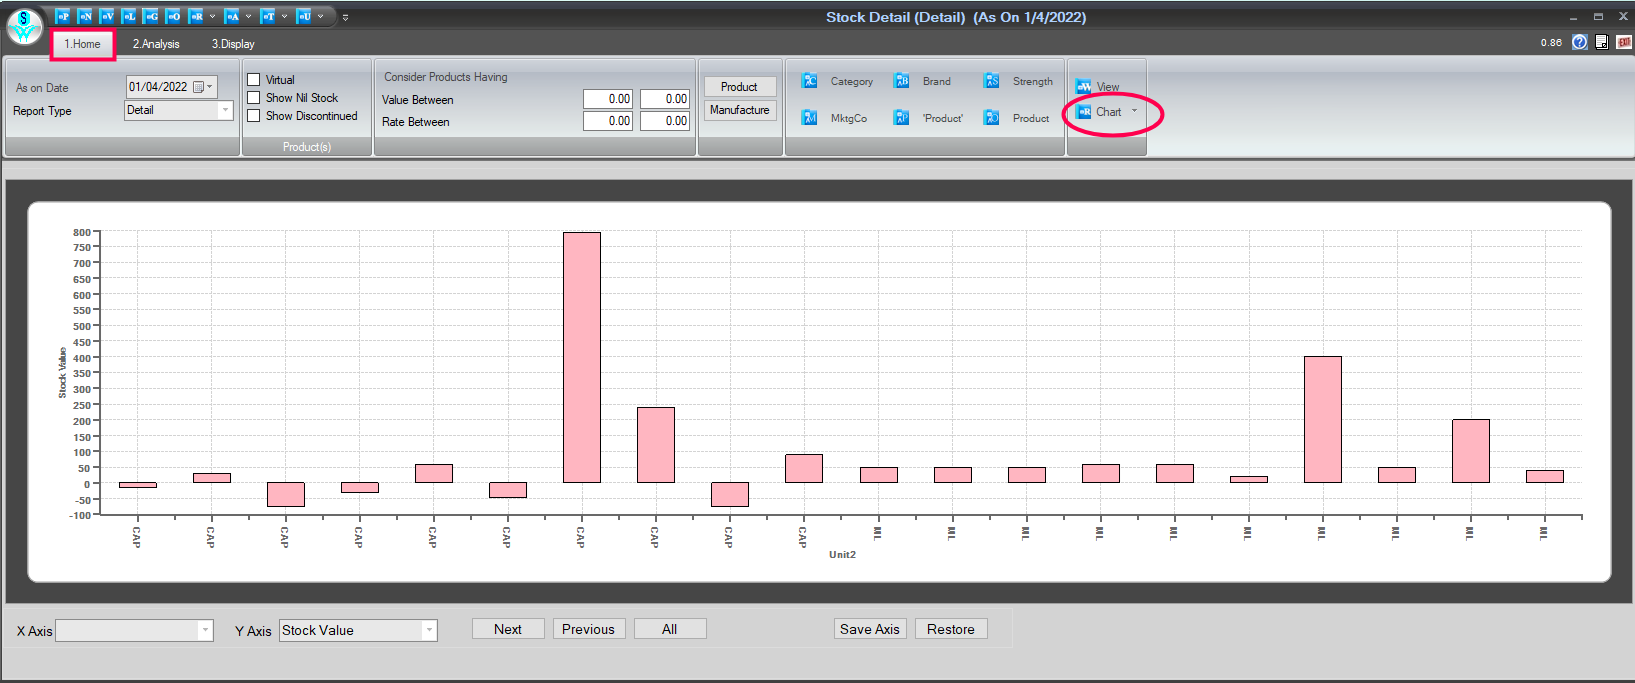Click the 0.86 value near Help icon
Viewport: 1635px width, 683px height.
click(1551, 43)
